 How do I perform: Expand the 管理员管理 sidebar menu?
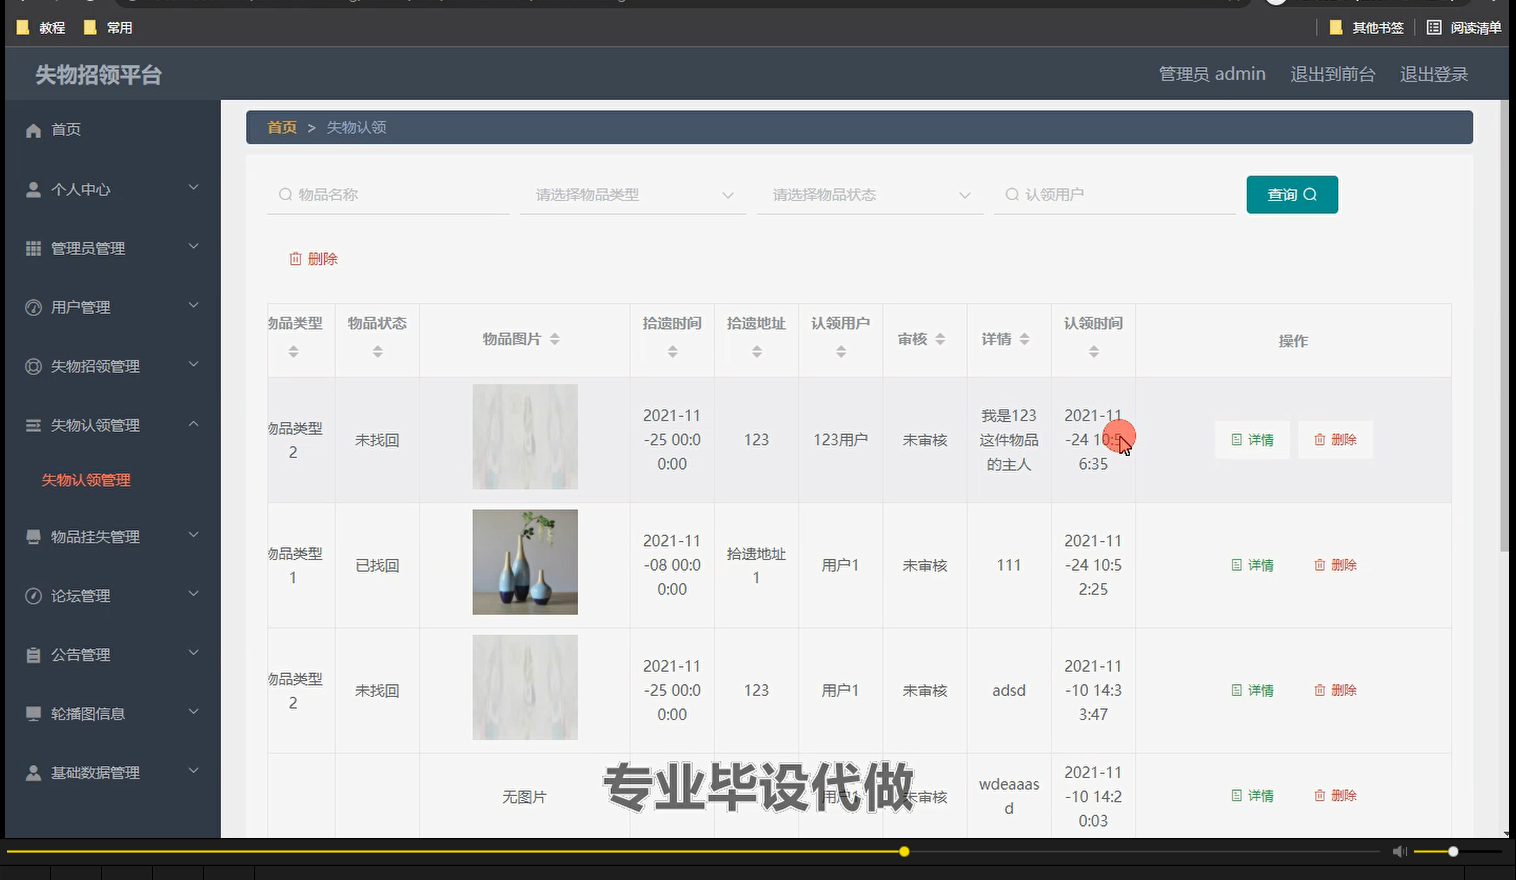pyautogui.click(x=87, y=247)
